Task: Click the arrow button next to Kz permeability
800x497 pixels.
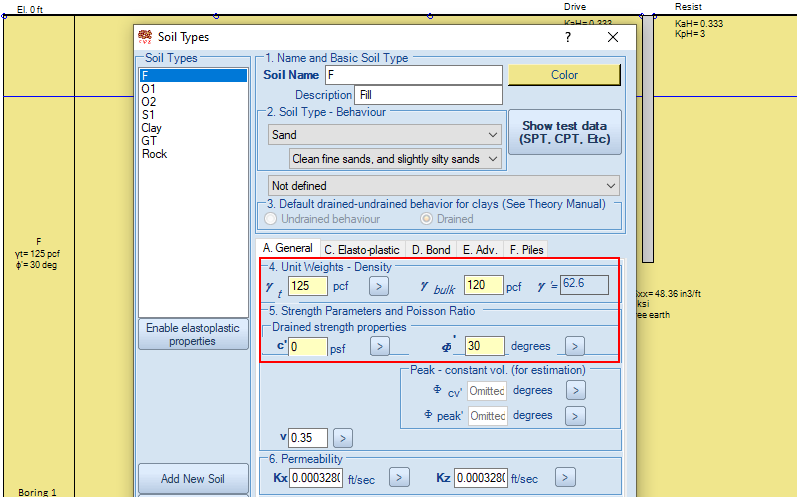Action: 565,478
